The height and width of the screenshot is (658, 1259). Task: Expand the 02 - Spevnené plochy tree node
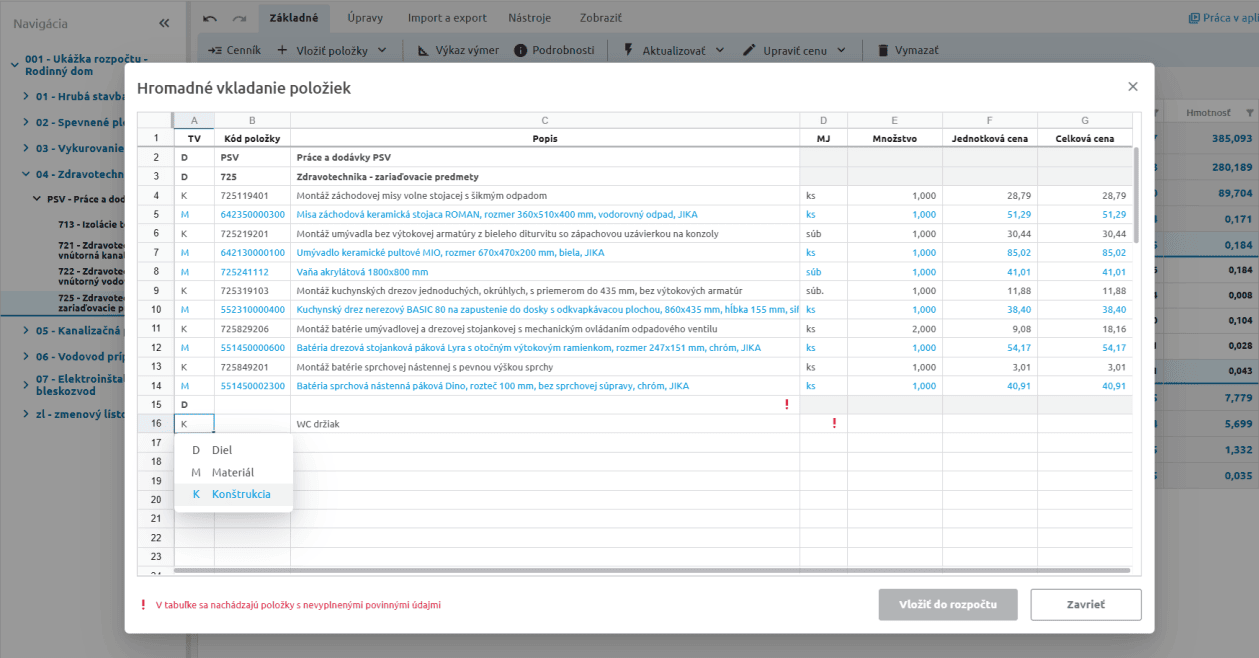coord(26,122)
